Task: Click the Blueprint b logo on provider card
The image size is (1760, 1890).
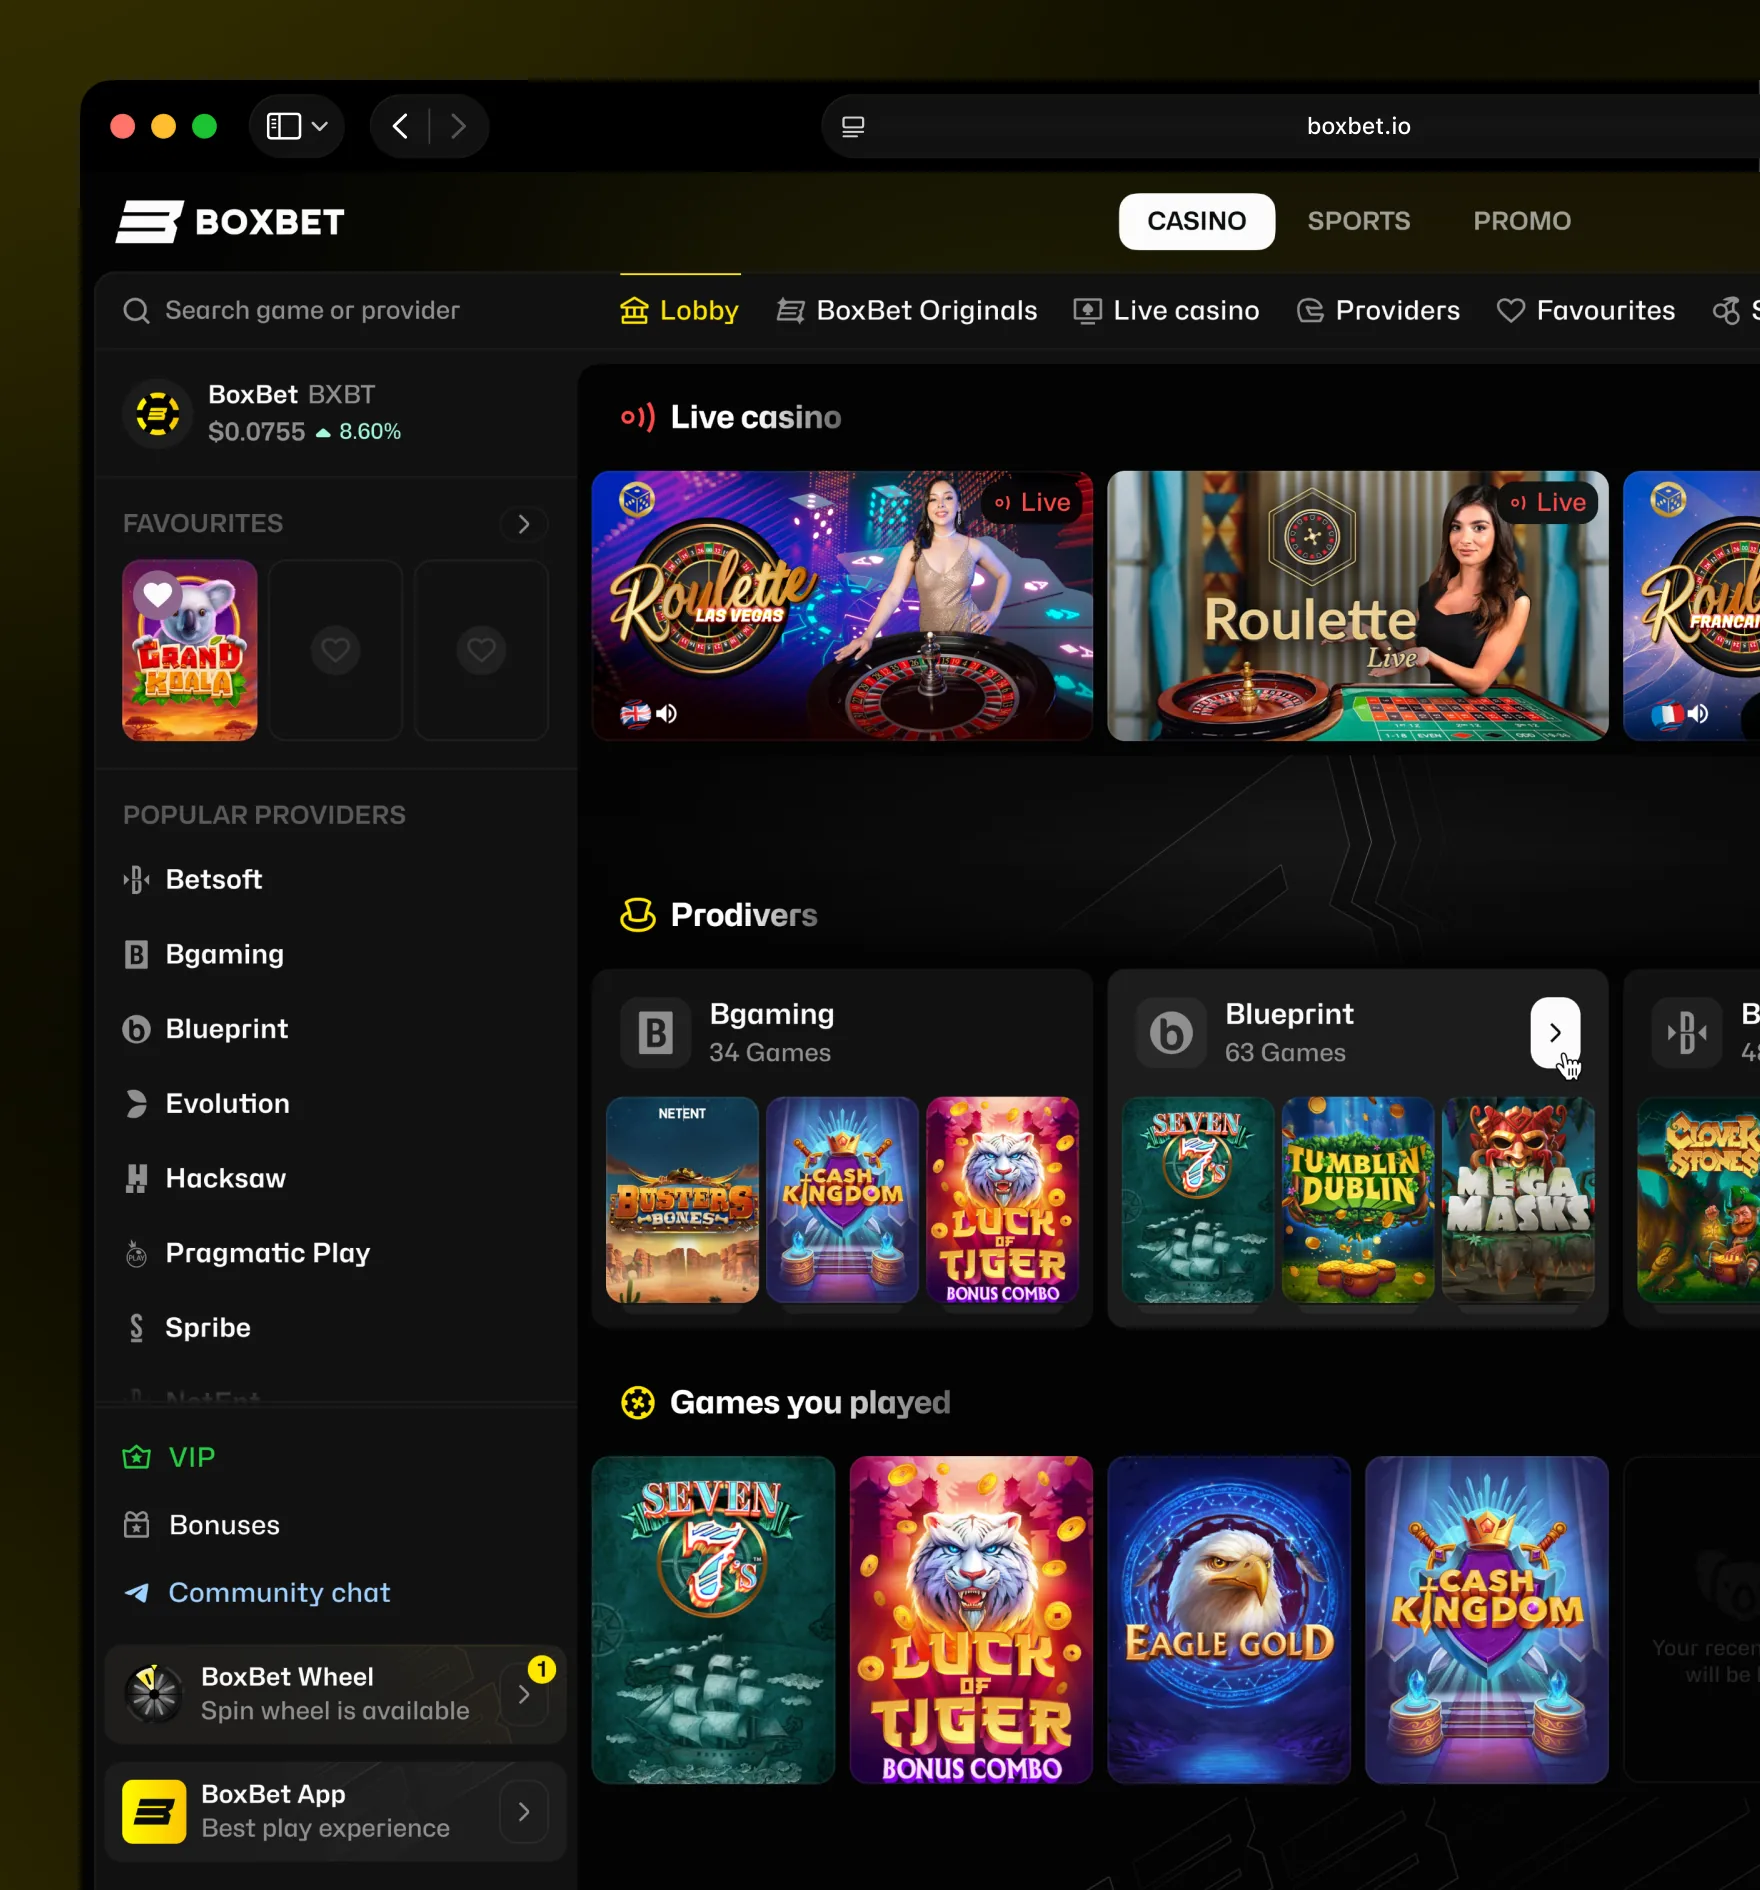Action: 1171,1033
